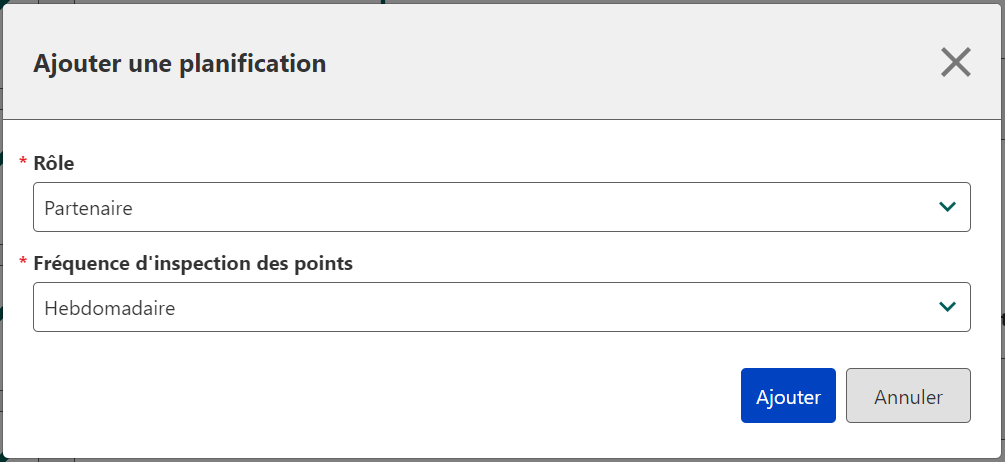1005x462 pixels.
Task: Open the Fréquence d'inspection des points dropdown
Action: [x=502, y=307]
